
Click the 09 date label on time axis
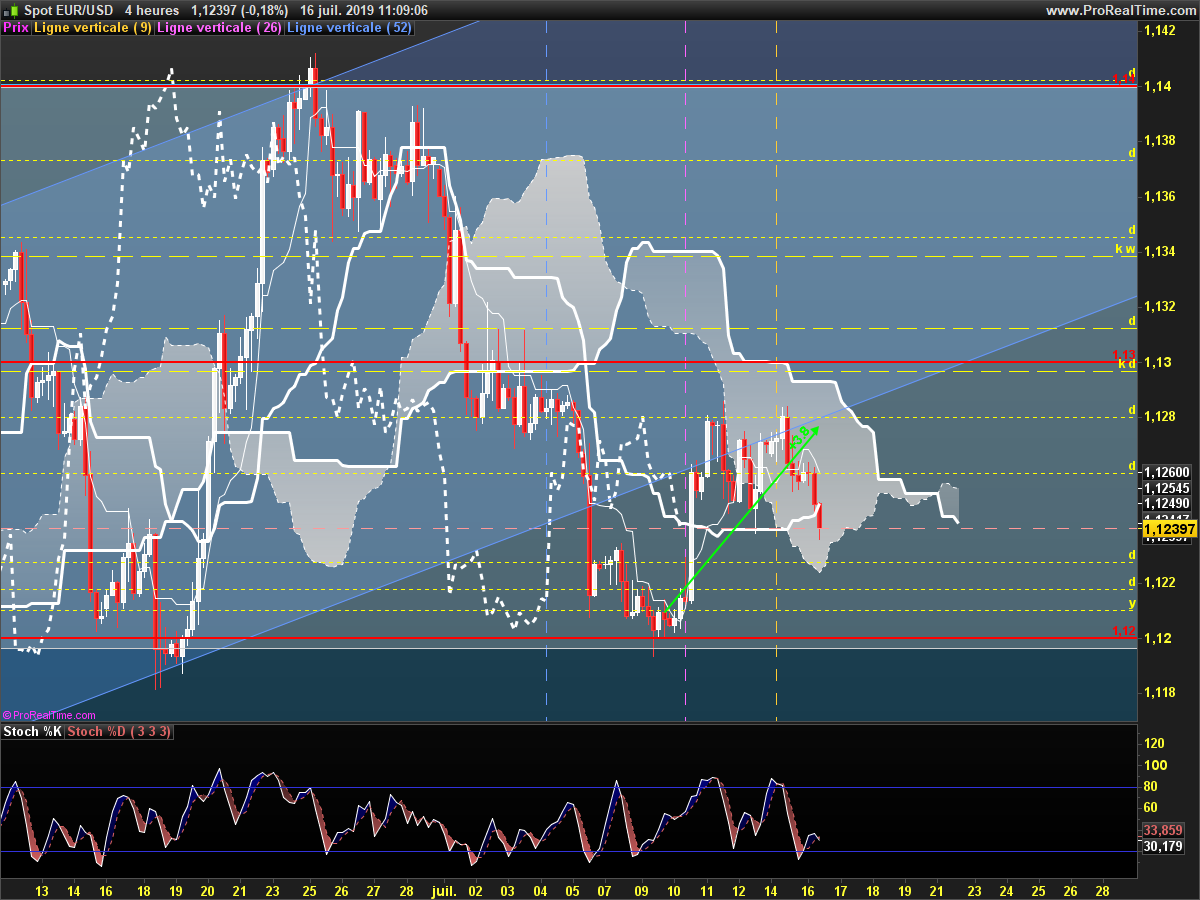pos(639,890)
